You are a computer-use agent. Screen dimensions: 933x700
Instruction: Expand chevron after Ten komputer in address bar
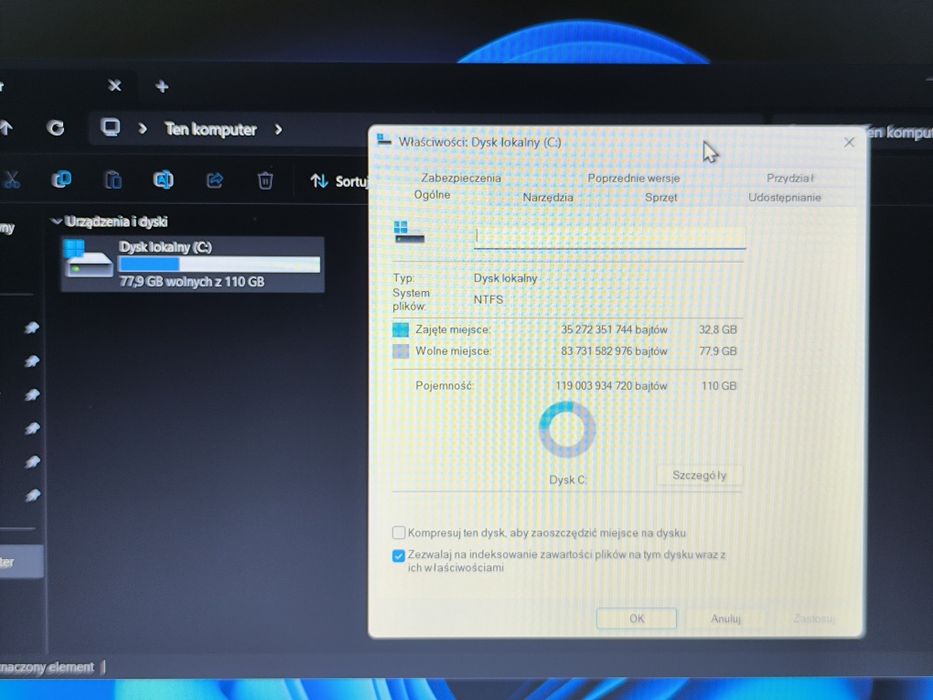[x=278, y=129]
